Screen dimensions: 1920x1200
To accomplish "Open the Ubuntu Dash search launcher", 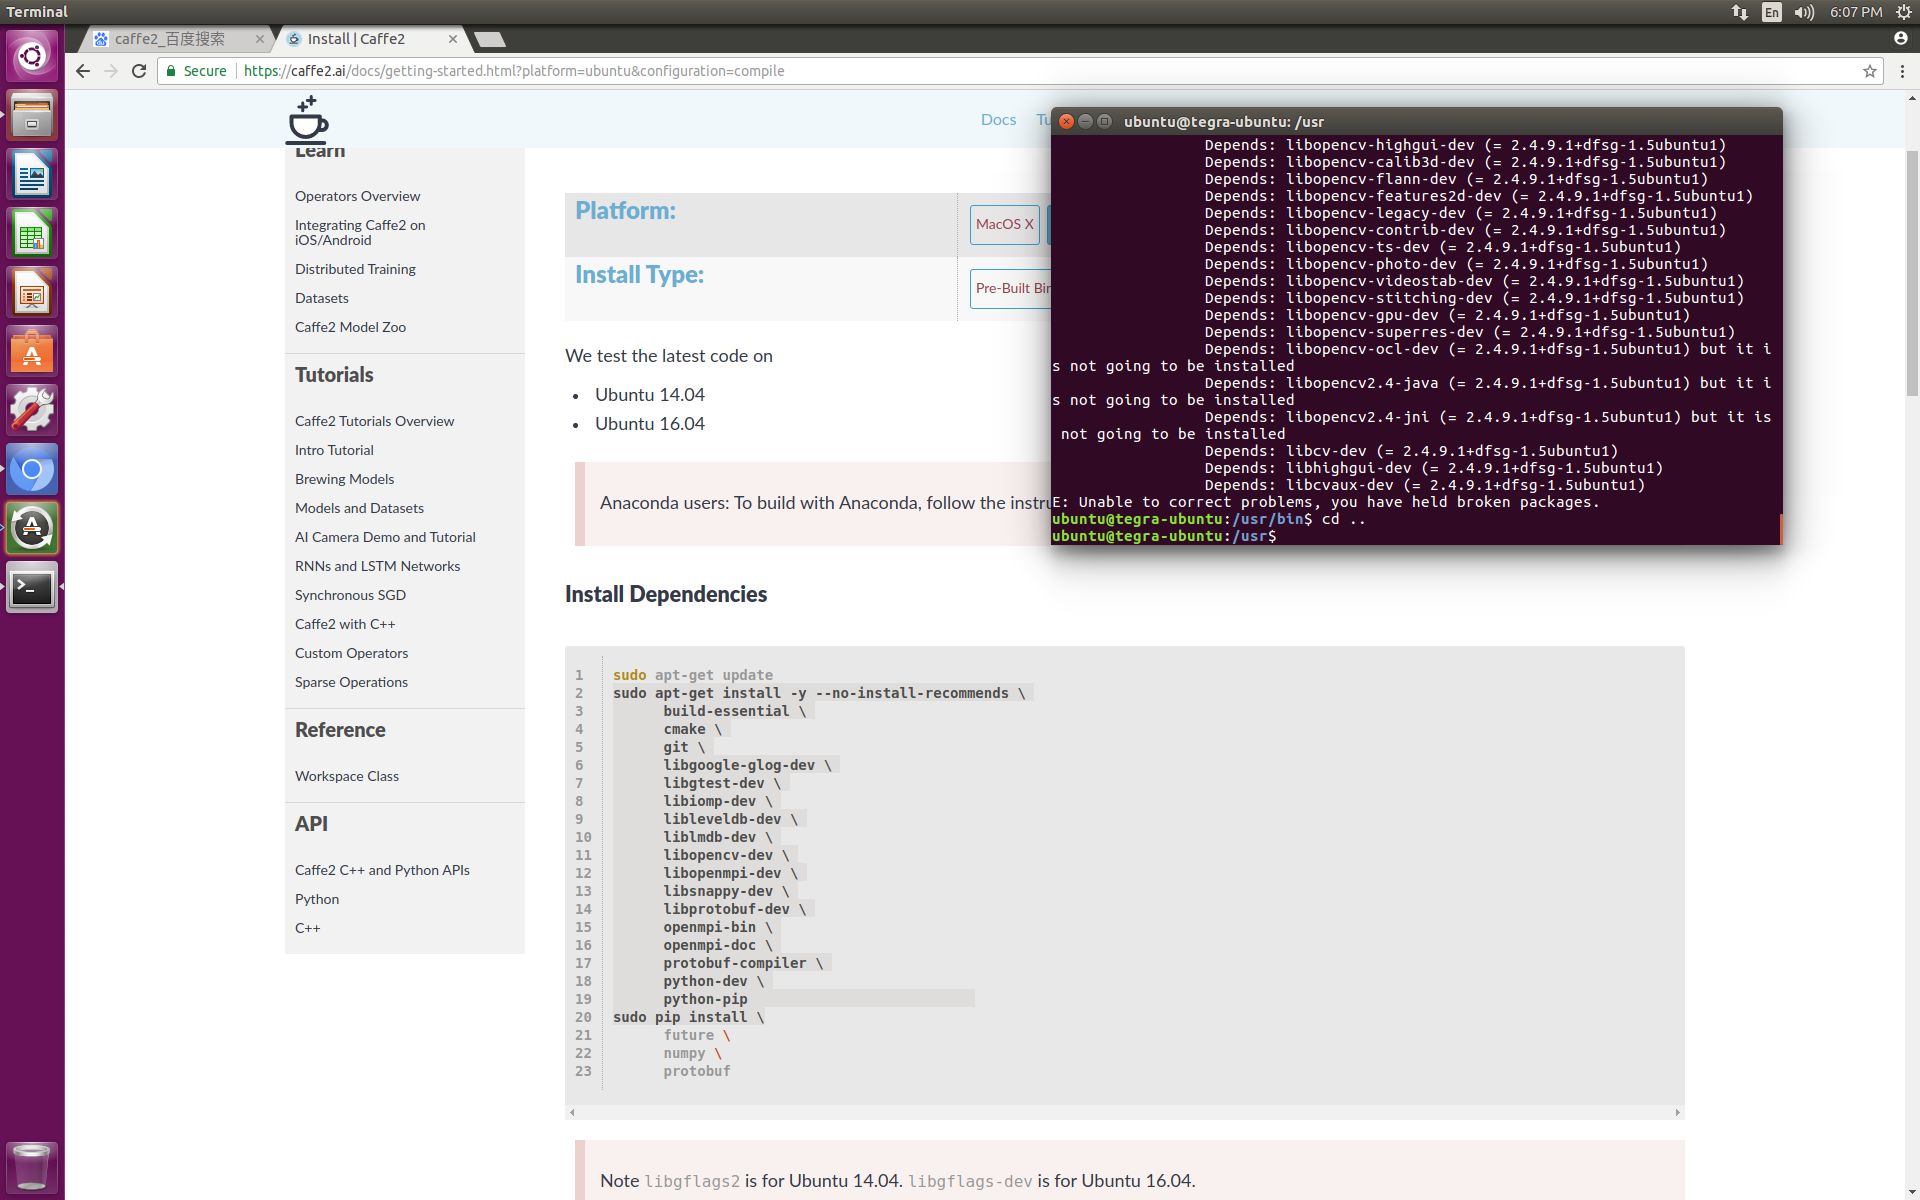I will 32,56.
